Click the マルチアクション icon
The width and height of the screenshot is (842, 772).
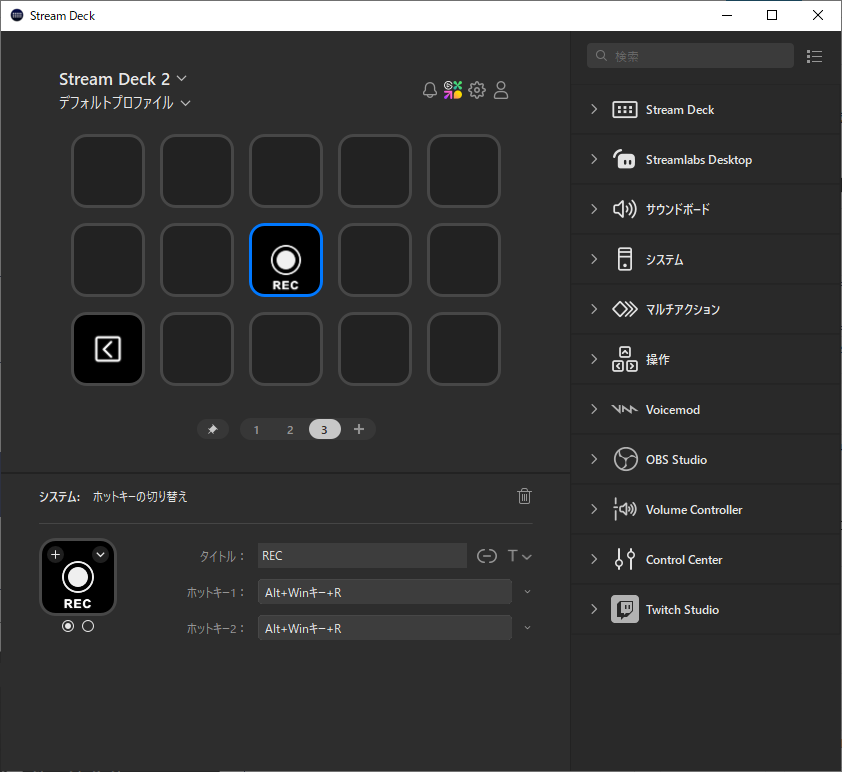coord(625,309)
